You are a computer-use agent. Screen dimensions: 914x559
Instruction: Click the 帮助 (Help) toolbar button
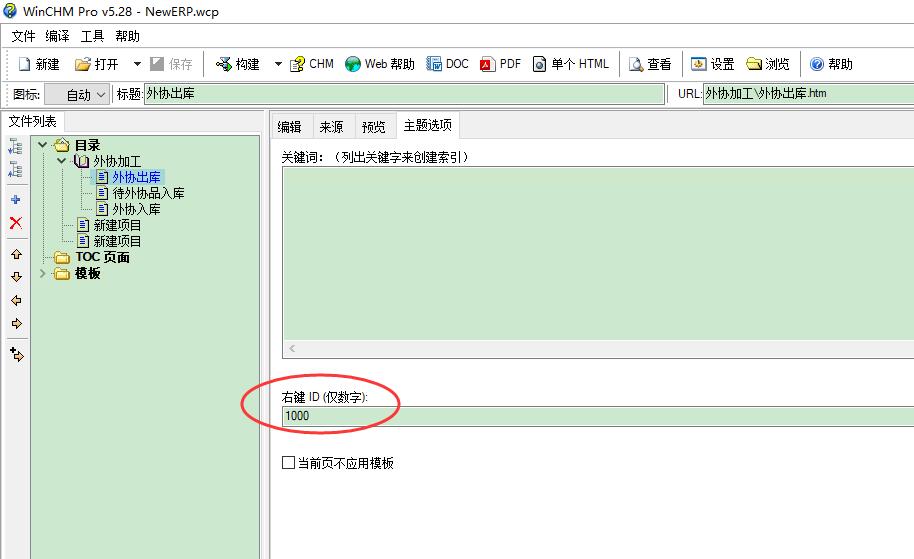click(x=831, y=64)
